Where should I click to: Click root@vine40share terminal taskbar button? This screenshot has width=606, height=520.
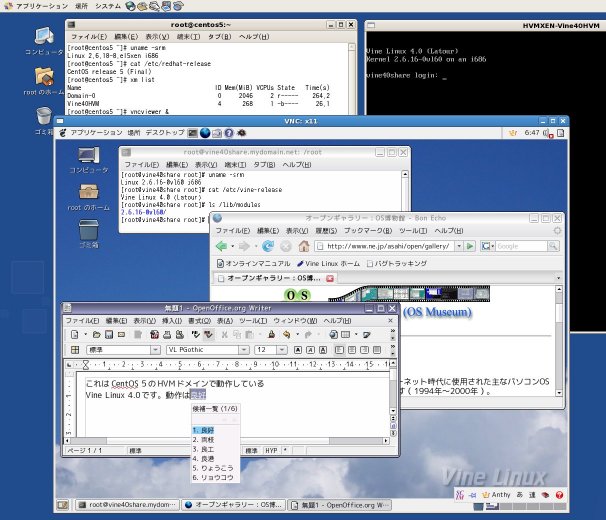[127, 505]
